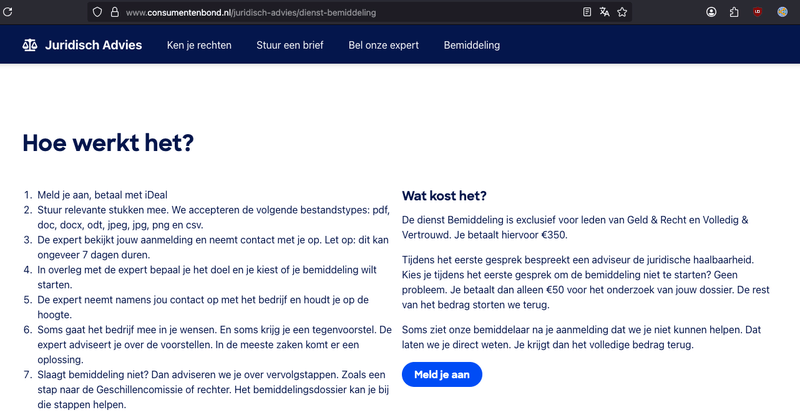Click paragraph 'Tijdens het eerste gesprek bespreekt'
The image size is (800, 420).
586,282
